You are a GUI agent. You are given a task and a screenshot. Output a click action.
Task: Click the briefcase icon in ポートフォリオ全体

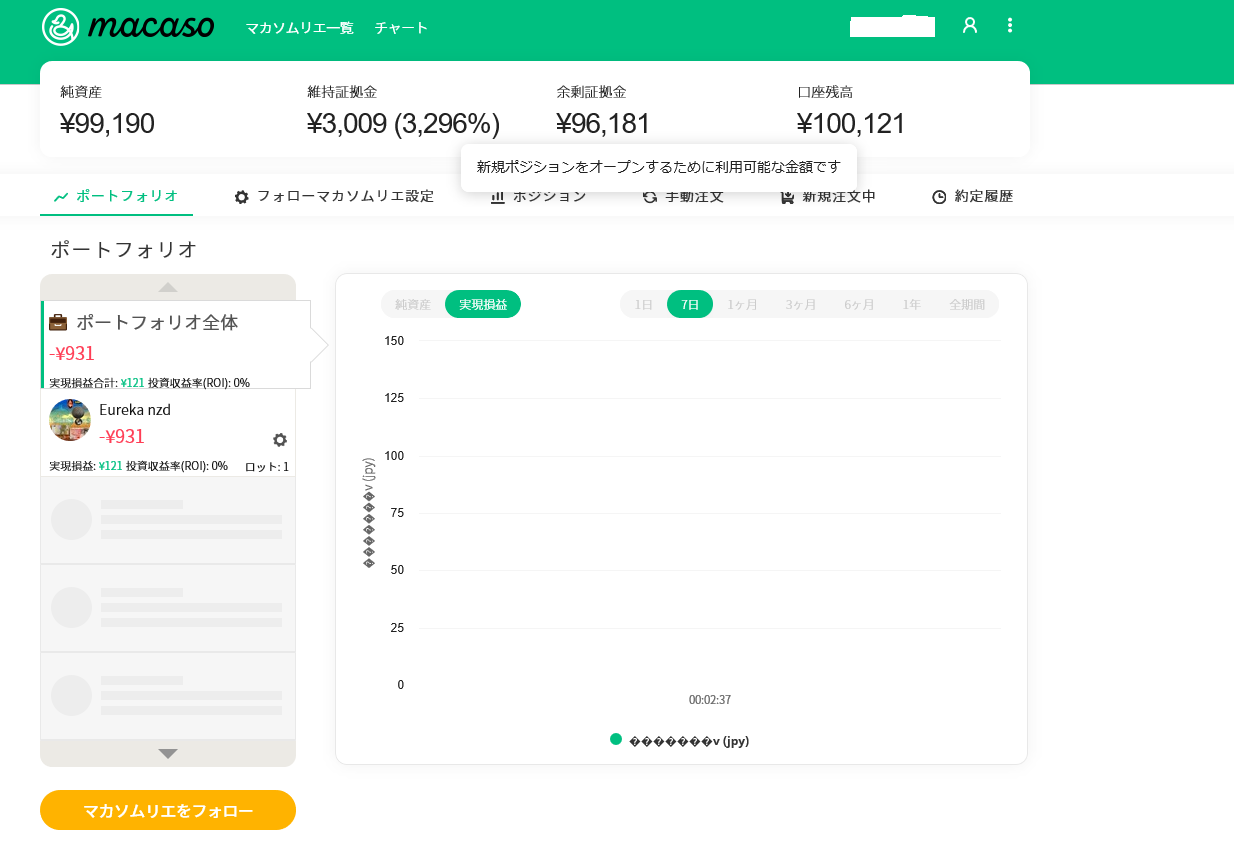click(59, 323)
